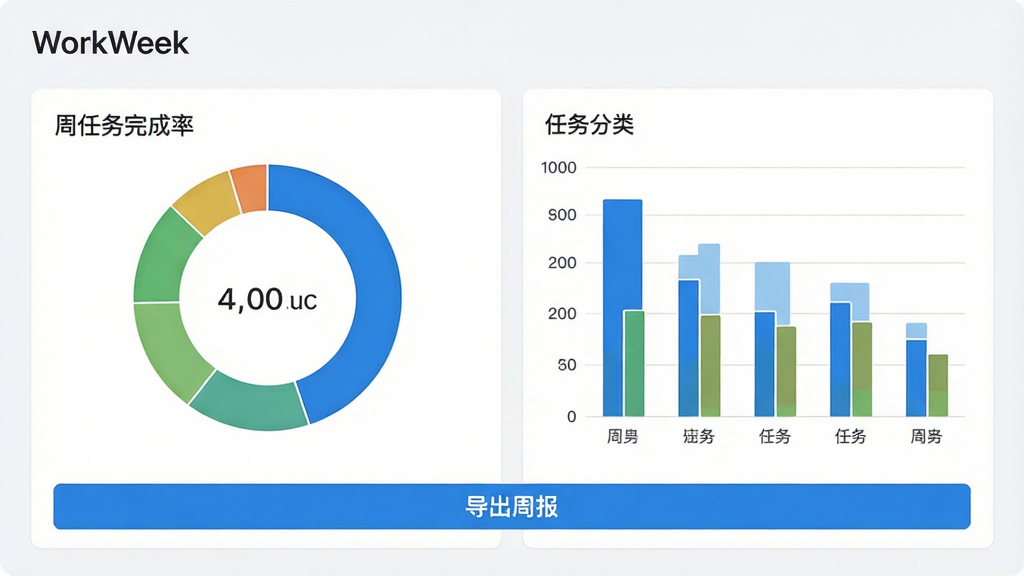
Task: Select the 周任务完成率 card heading
Action: 124,125
